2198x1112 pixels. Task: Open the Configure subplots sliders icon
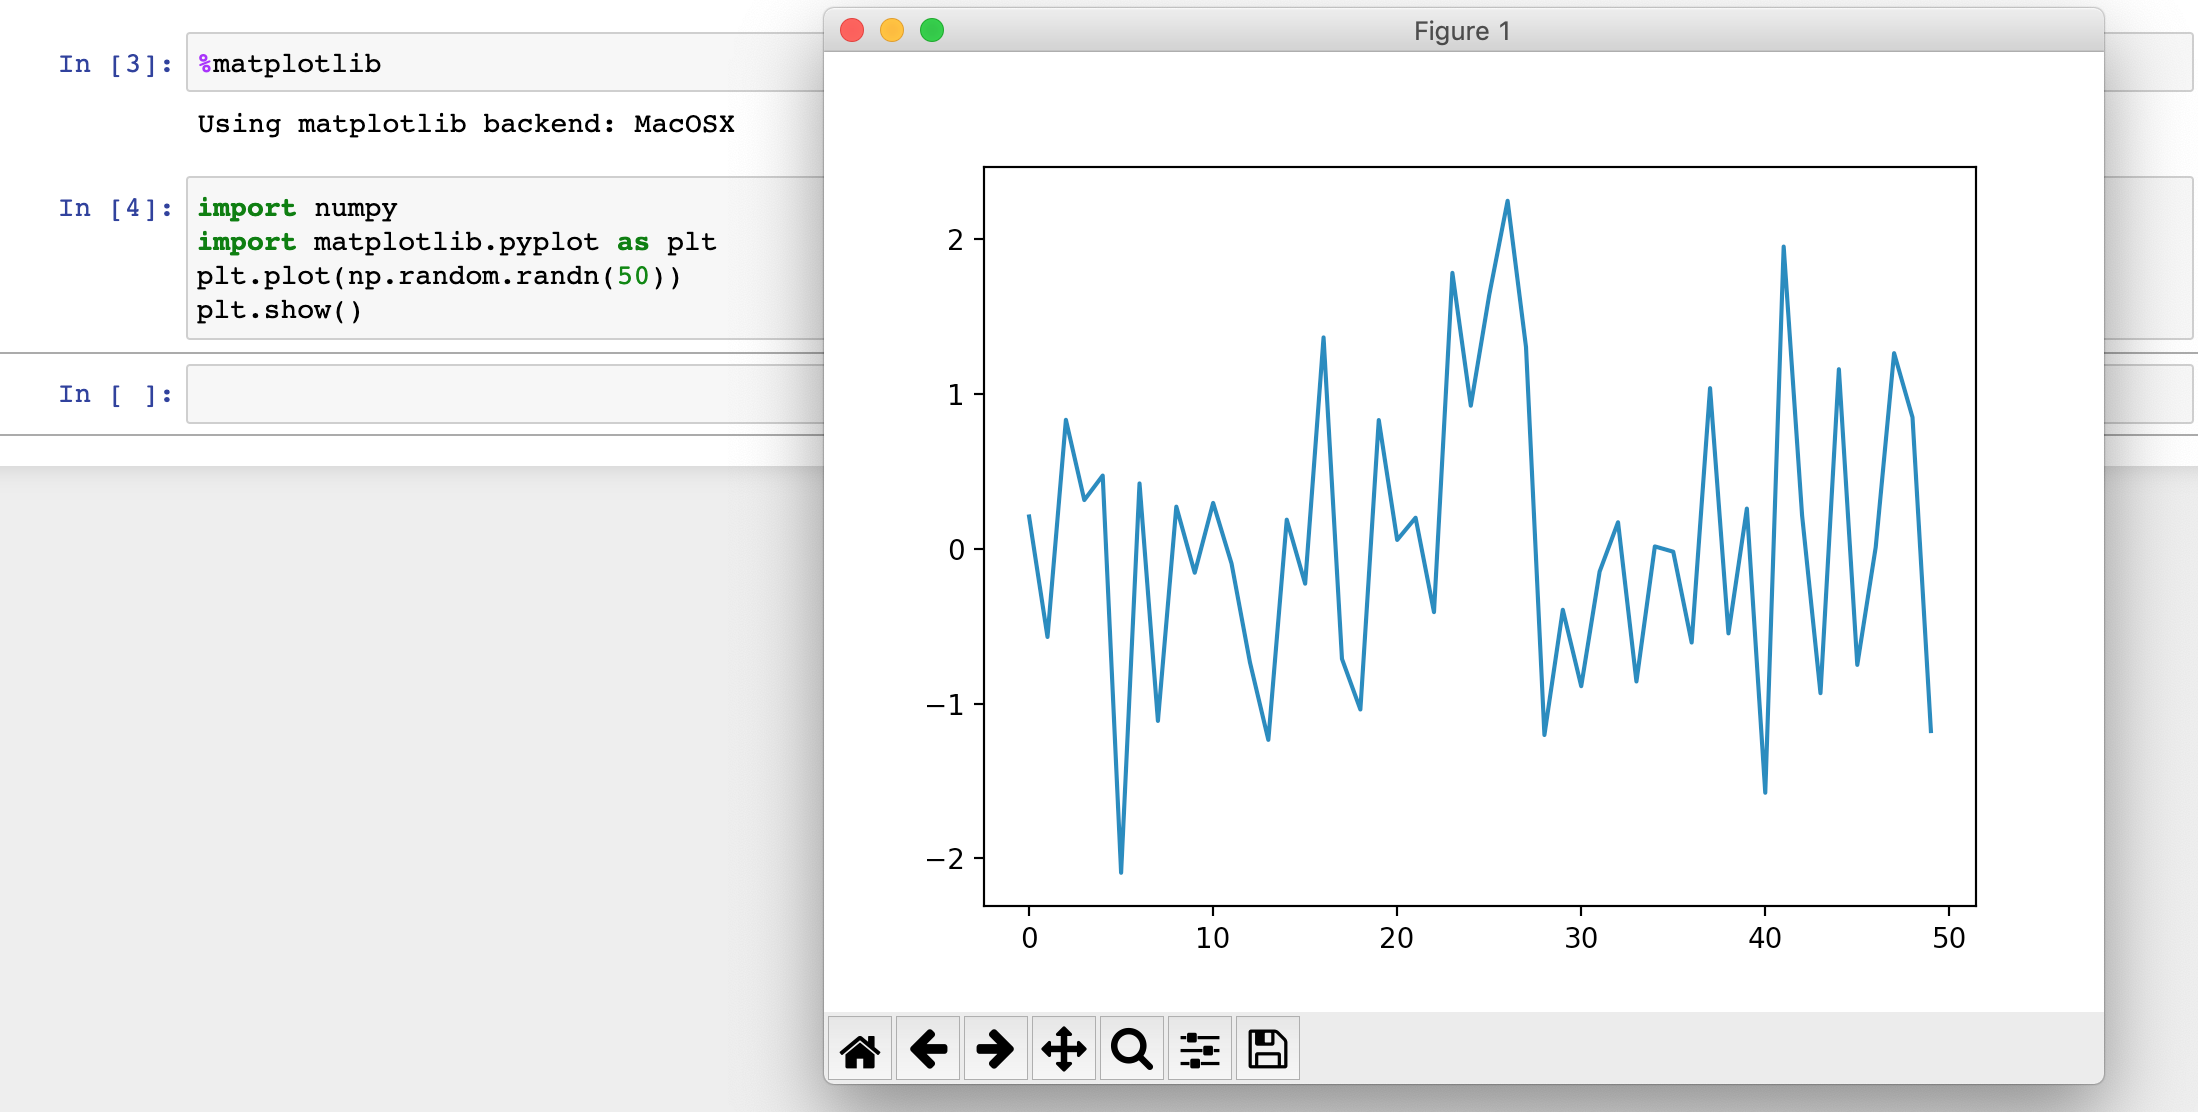coord(1200,1049)
